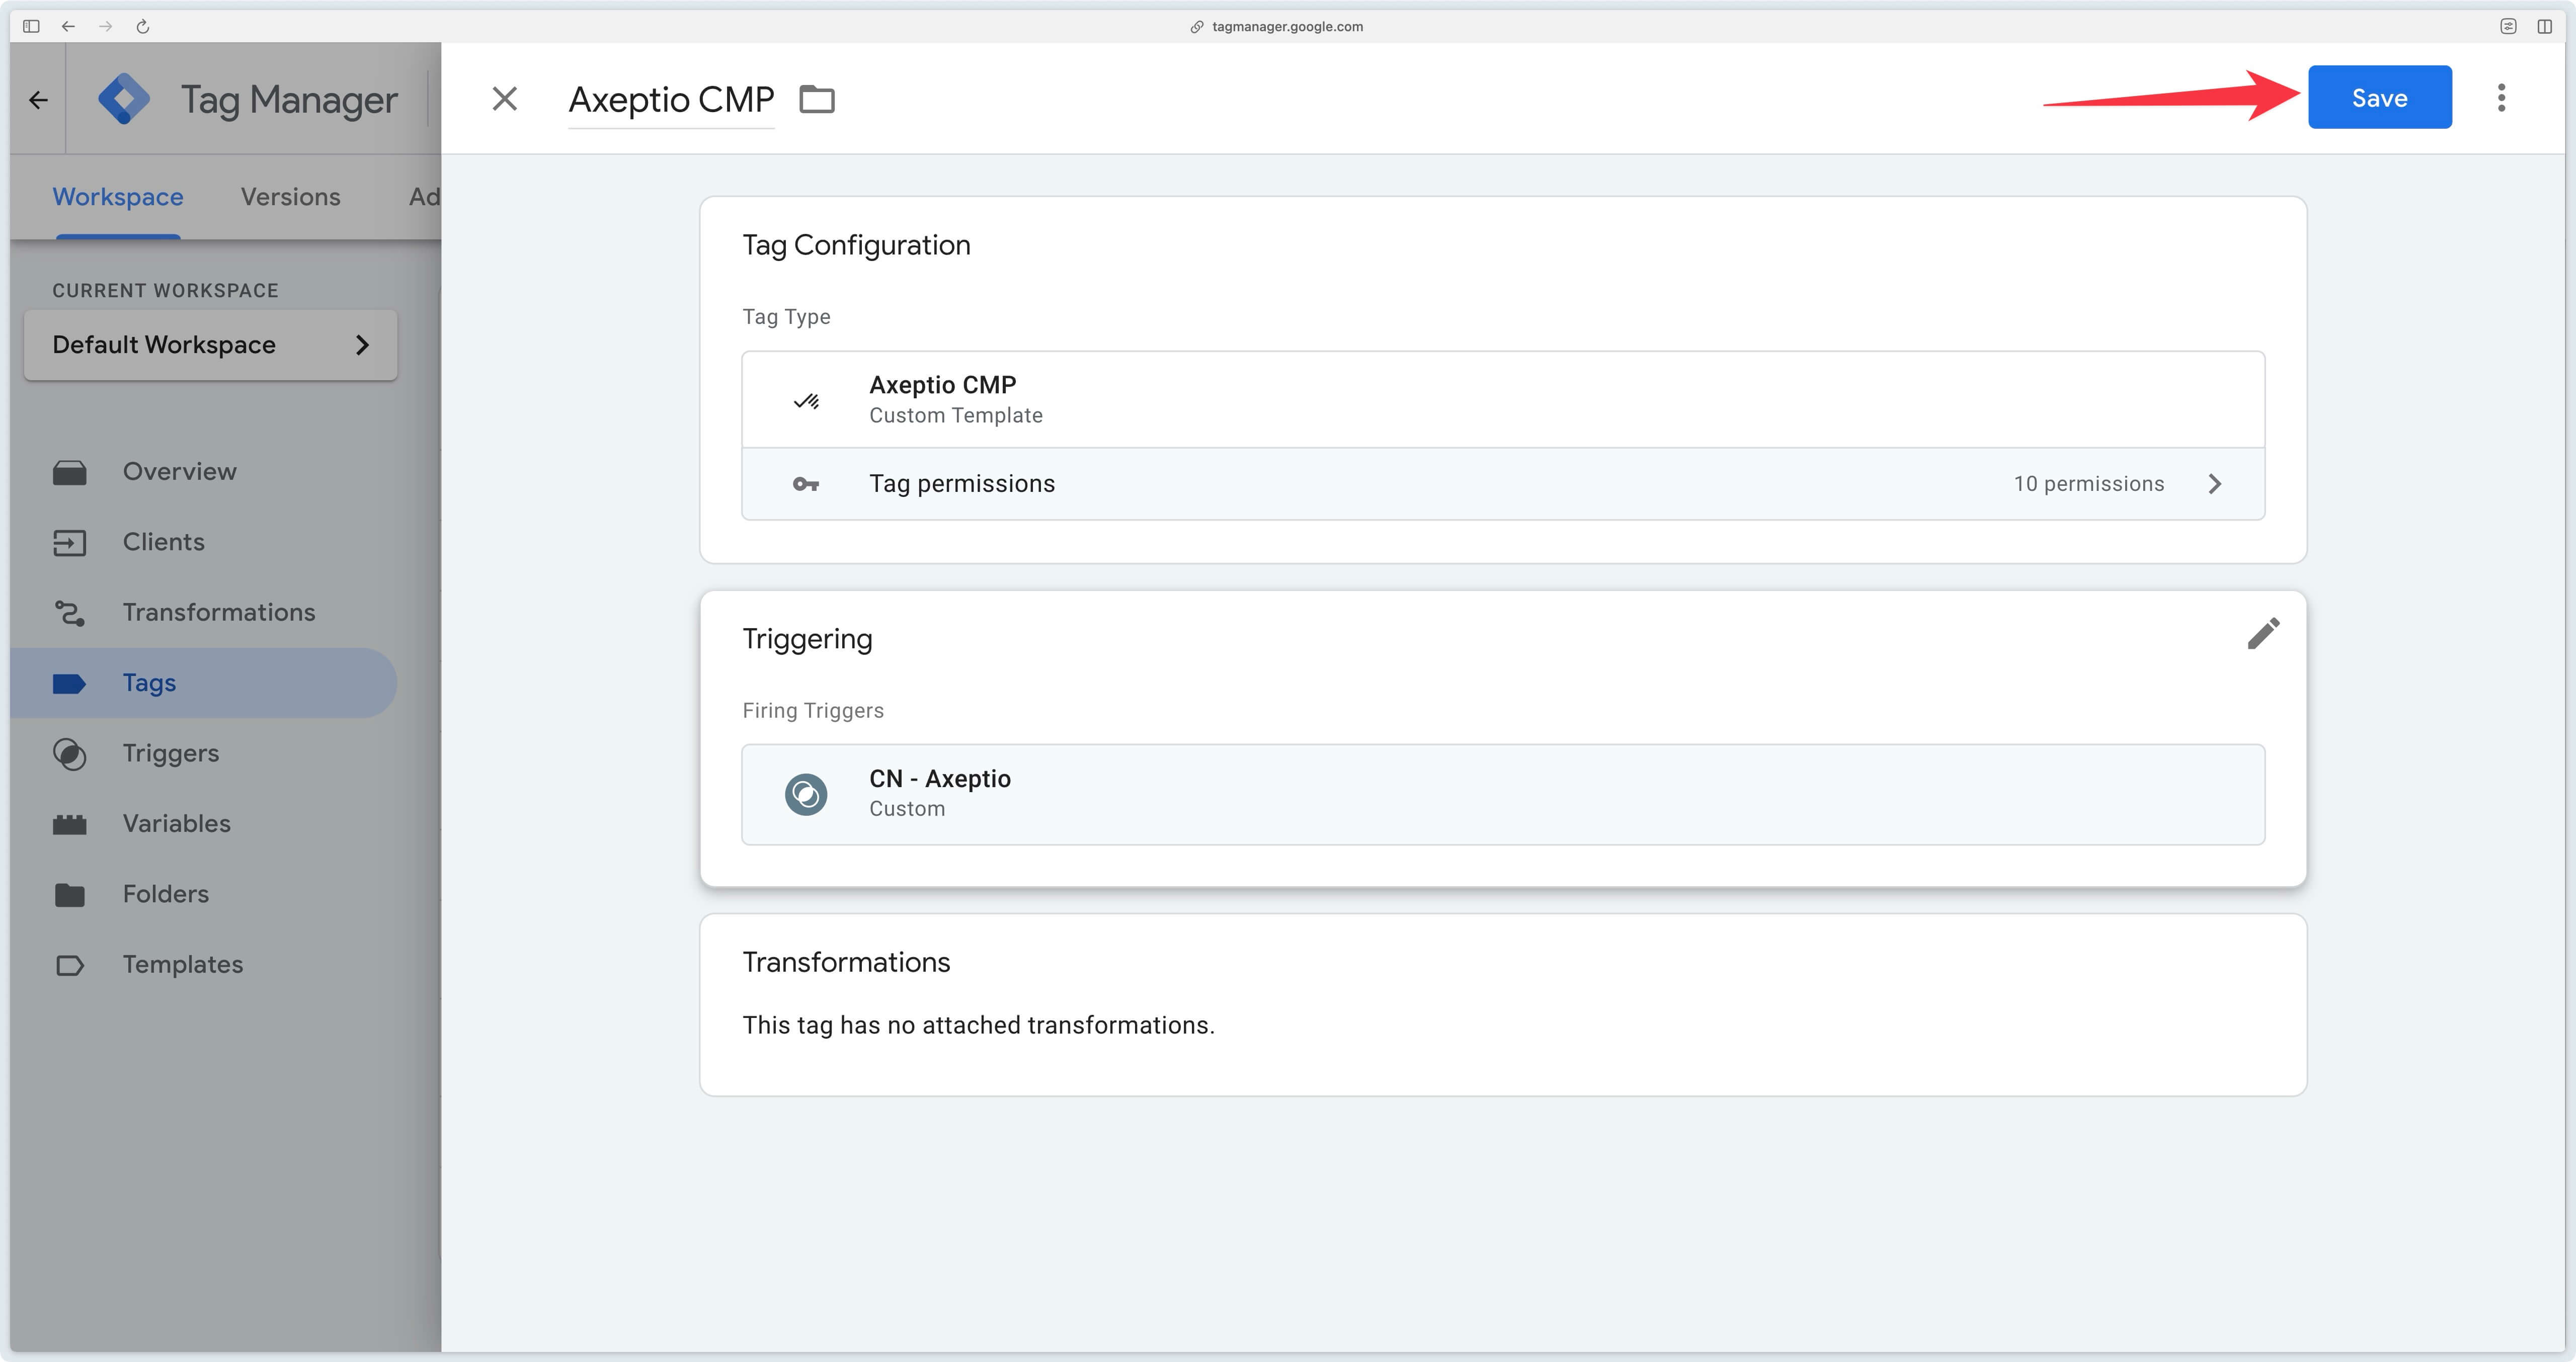Expand Tag permissions with the chevron arrow
This screenshot has height=1362, width=2576.
click(2214, 484)
